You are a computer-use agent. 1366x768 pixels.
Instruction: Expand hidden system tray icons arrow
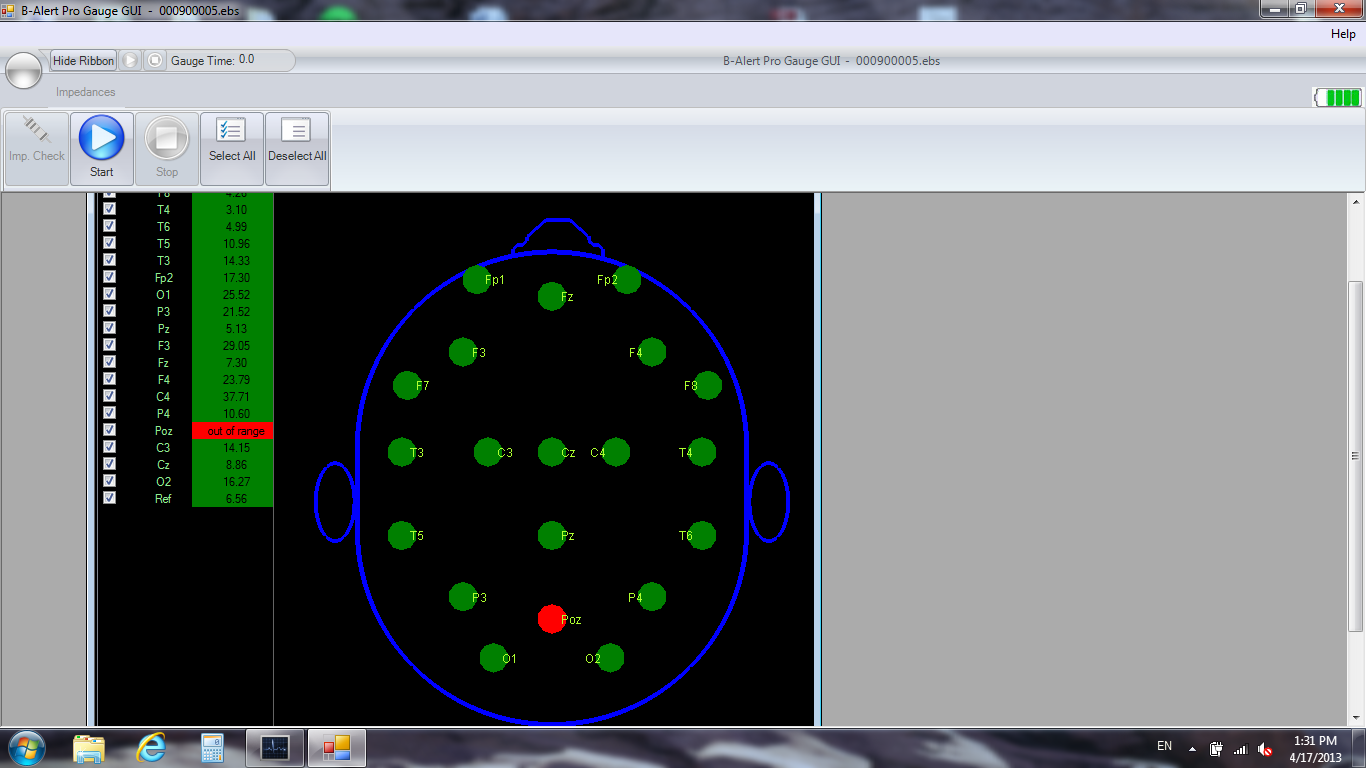1191,748
